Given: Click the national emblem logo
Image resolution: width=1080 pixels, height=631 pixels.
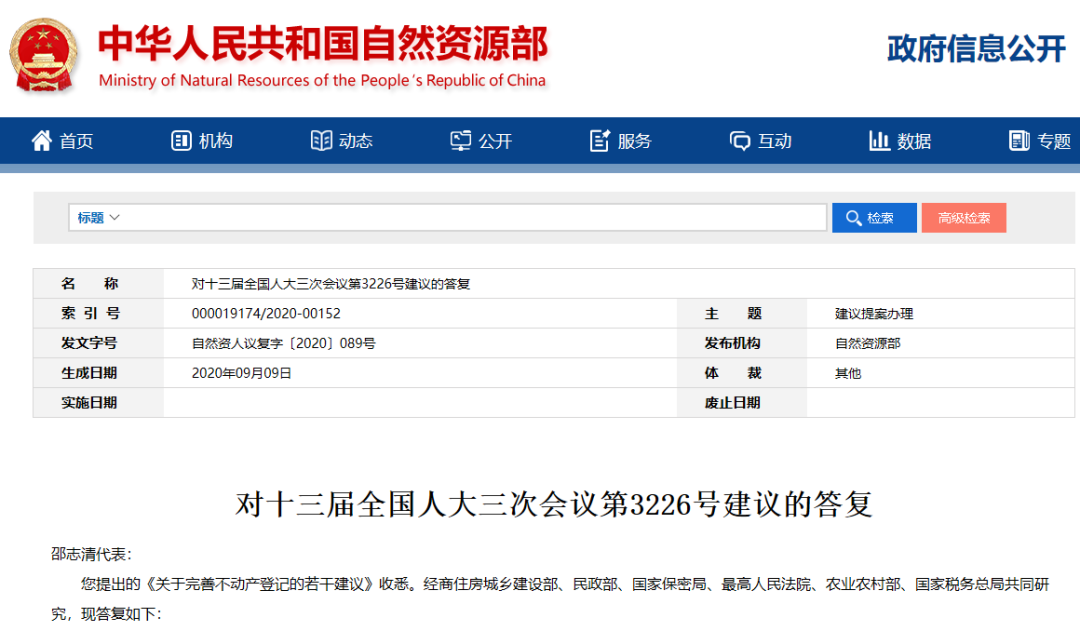Looking at the screenshot, I should pos(43,55).
